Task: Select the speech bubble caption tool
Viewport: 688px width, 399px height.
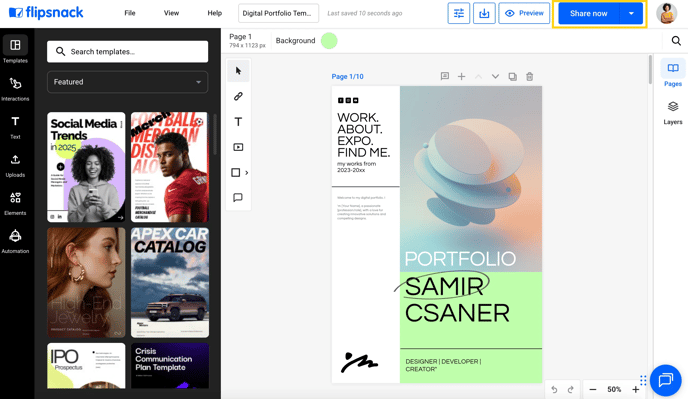Action: tap(238, 198)
